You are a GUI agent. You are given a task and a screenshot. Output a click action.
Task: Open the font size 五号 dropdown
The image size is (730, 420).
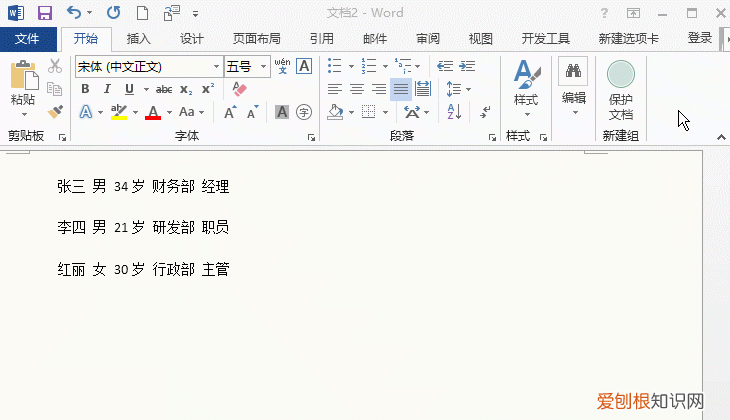pos(264,67)
